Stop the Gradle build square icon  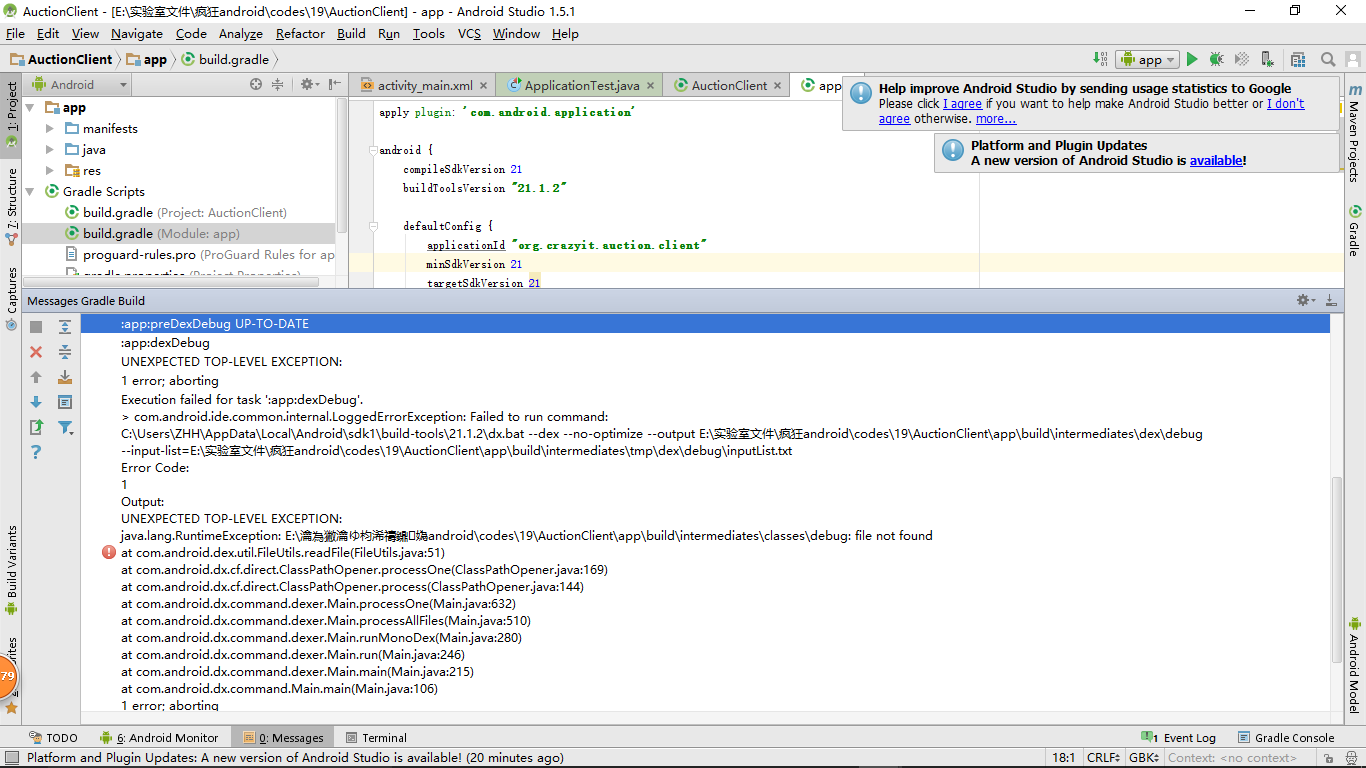pos(36,327)
